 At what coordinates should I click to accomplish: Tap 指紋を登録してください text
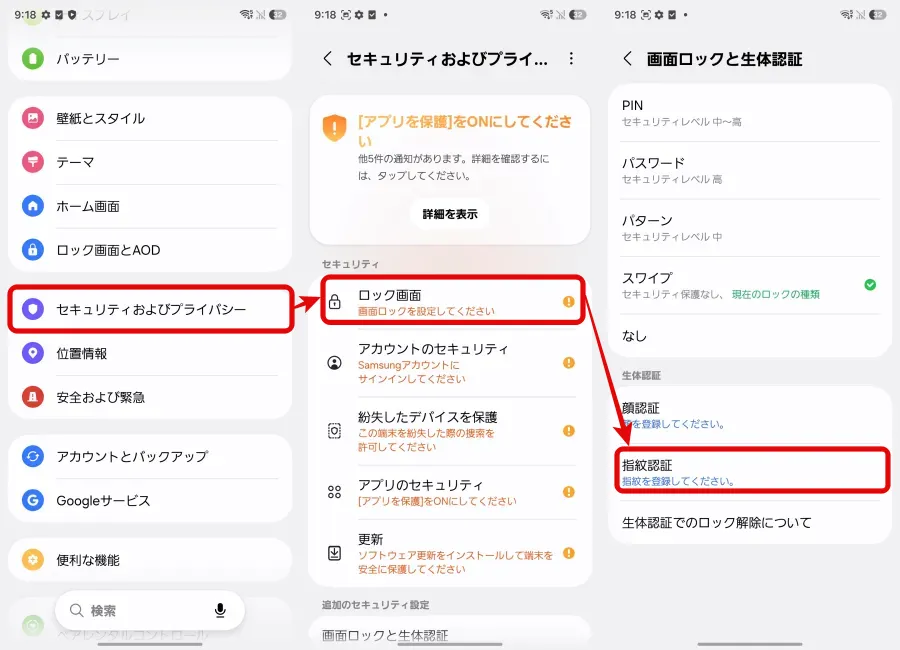(678, 481)
